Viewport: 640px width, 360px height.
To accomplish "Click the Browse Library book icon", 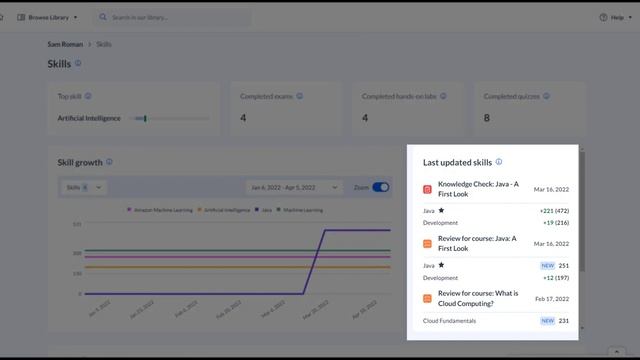I will 21,18.
